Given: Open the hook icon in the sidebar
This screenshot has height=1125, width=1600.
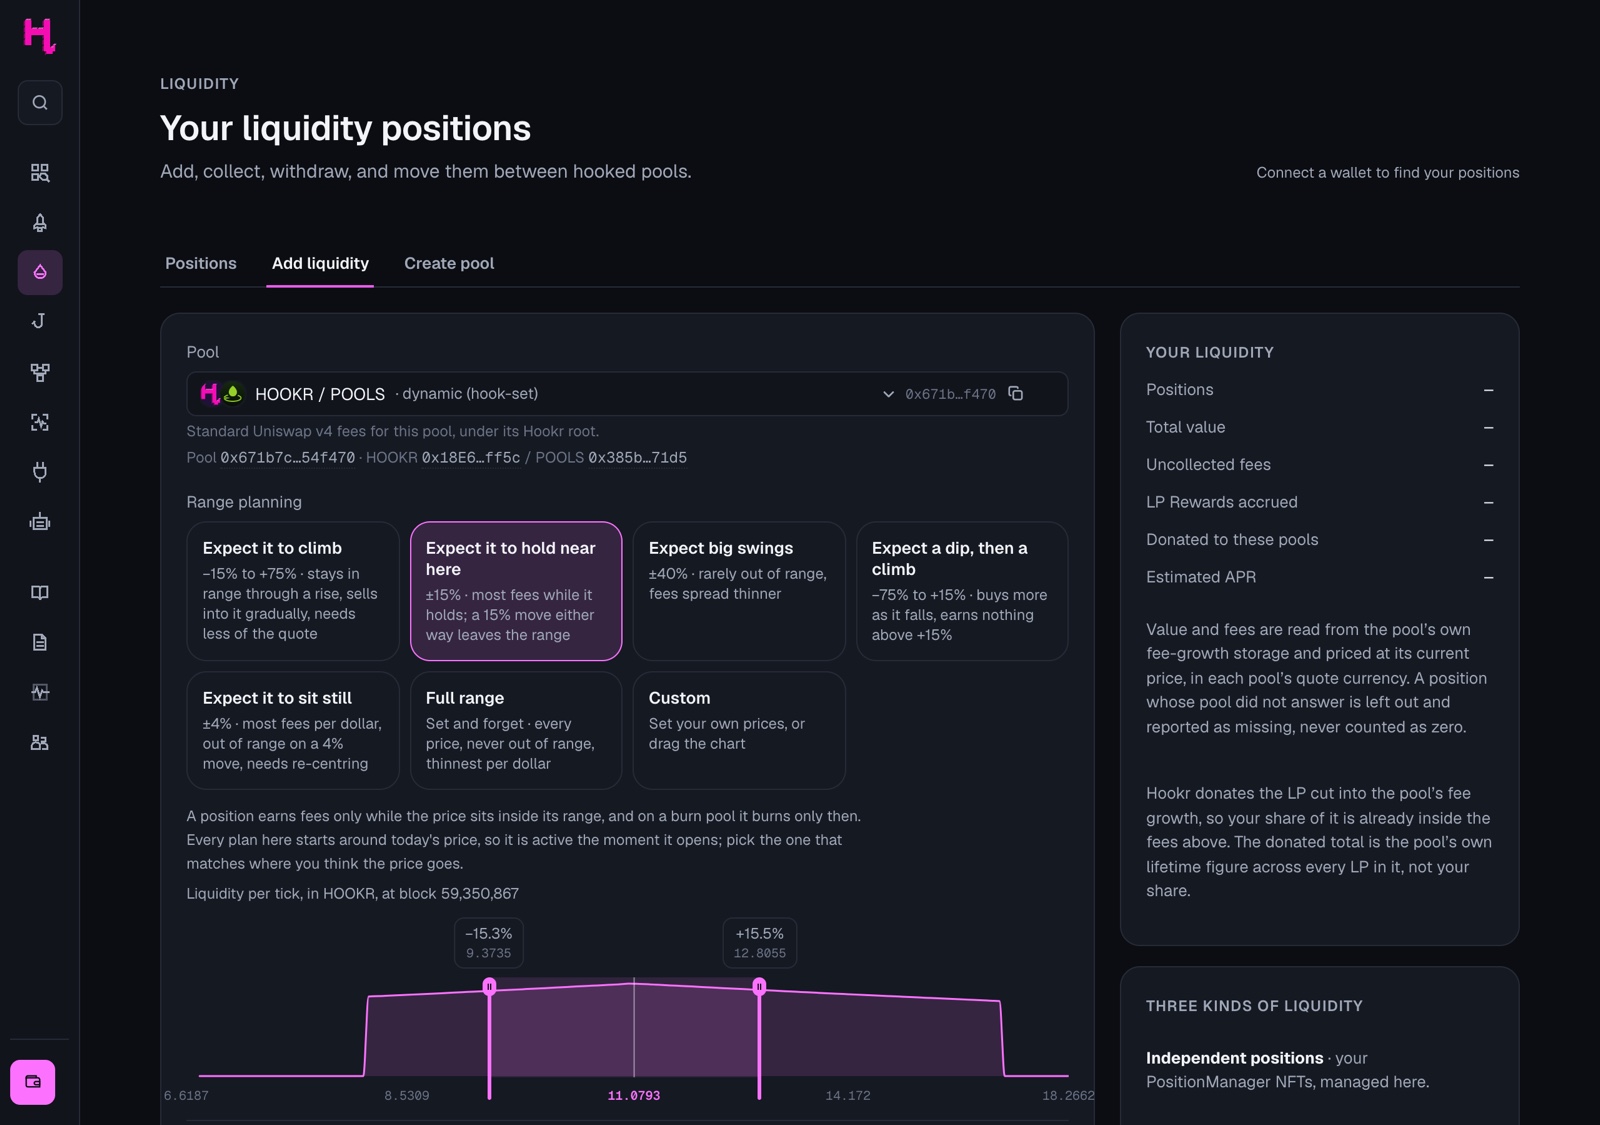Looking at the screenshot, I should click(40, 321).
